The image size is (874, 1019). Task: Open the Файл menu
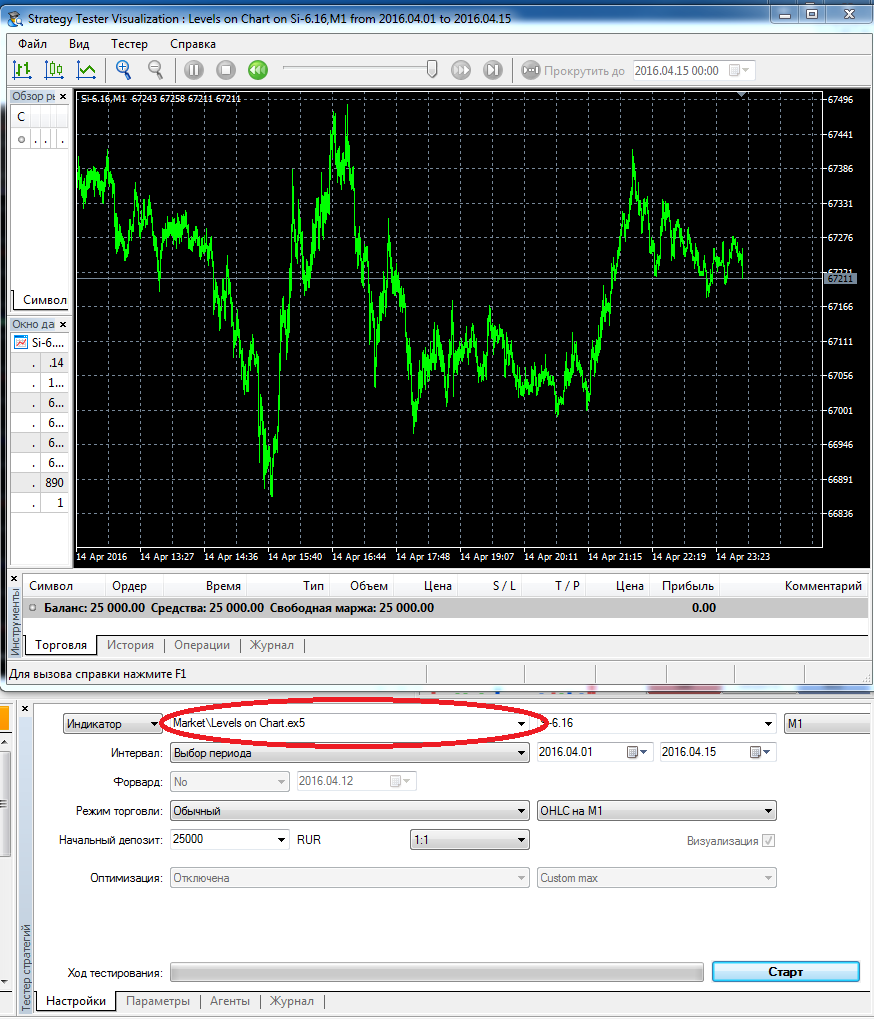point(32,44)
